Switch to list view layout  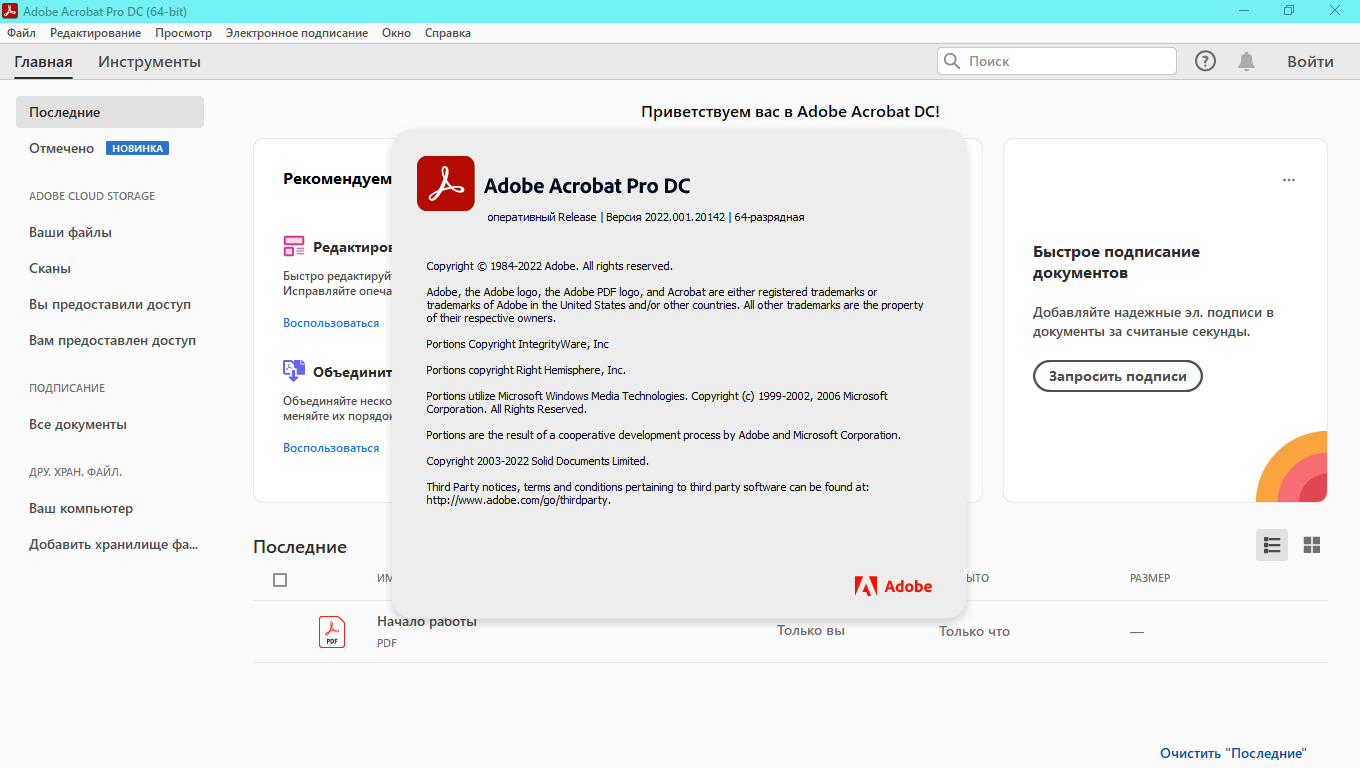point(1272,545)
